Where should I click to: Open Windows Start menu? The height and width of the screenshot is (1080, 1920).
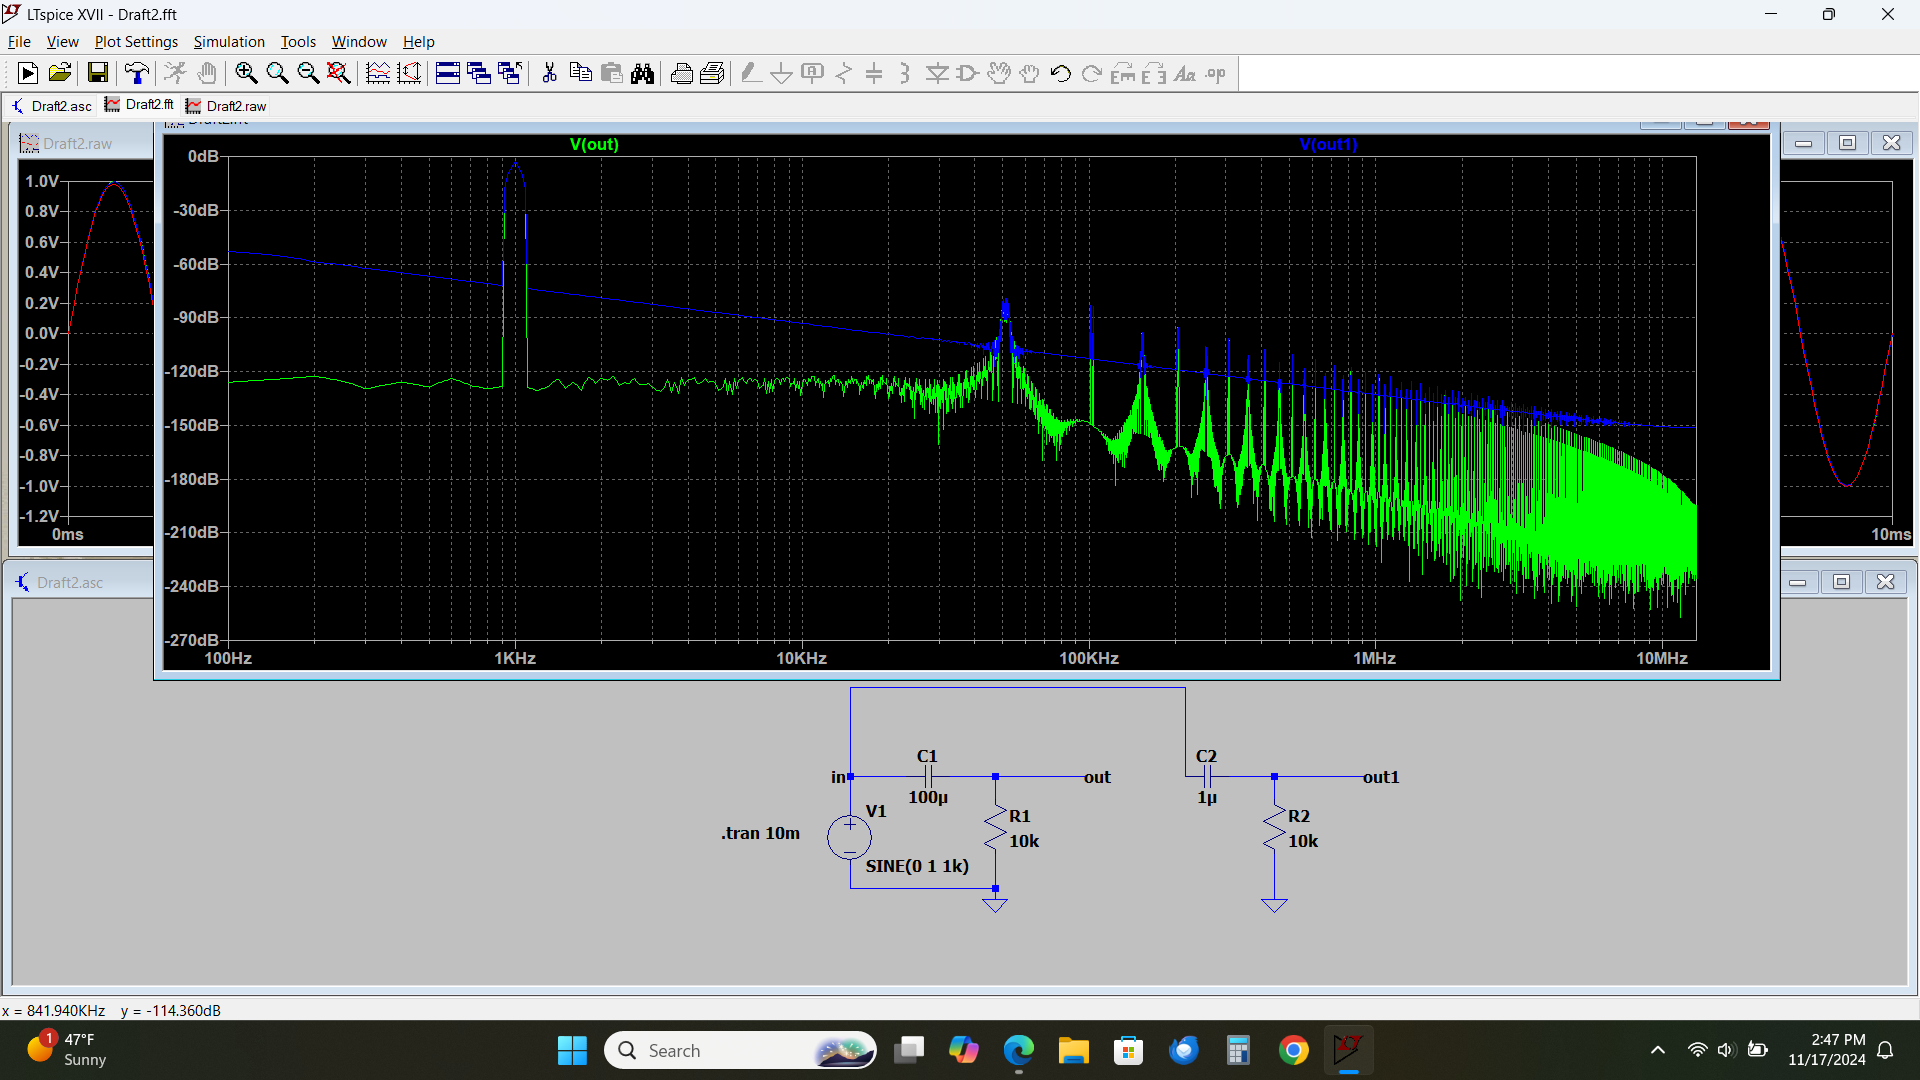(x=572, y=1050)
